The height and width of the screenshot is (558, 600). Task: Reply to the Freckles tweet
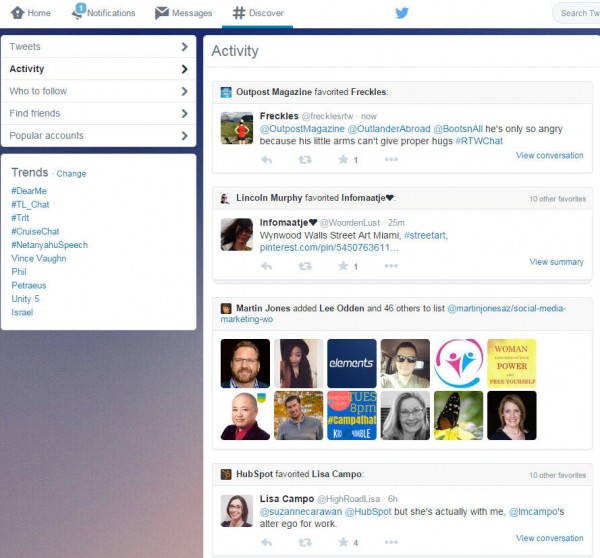[266, 159]
